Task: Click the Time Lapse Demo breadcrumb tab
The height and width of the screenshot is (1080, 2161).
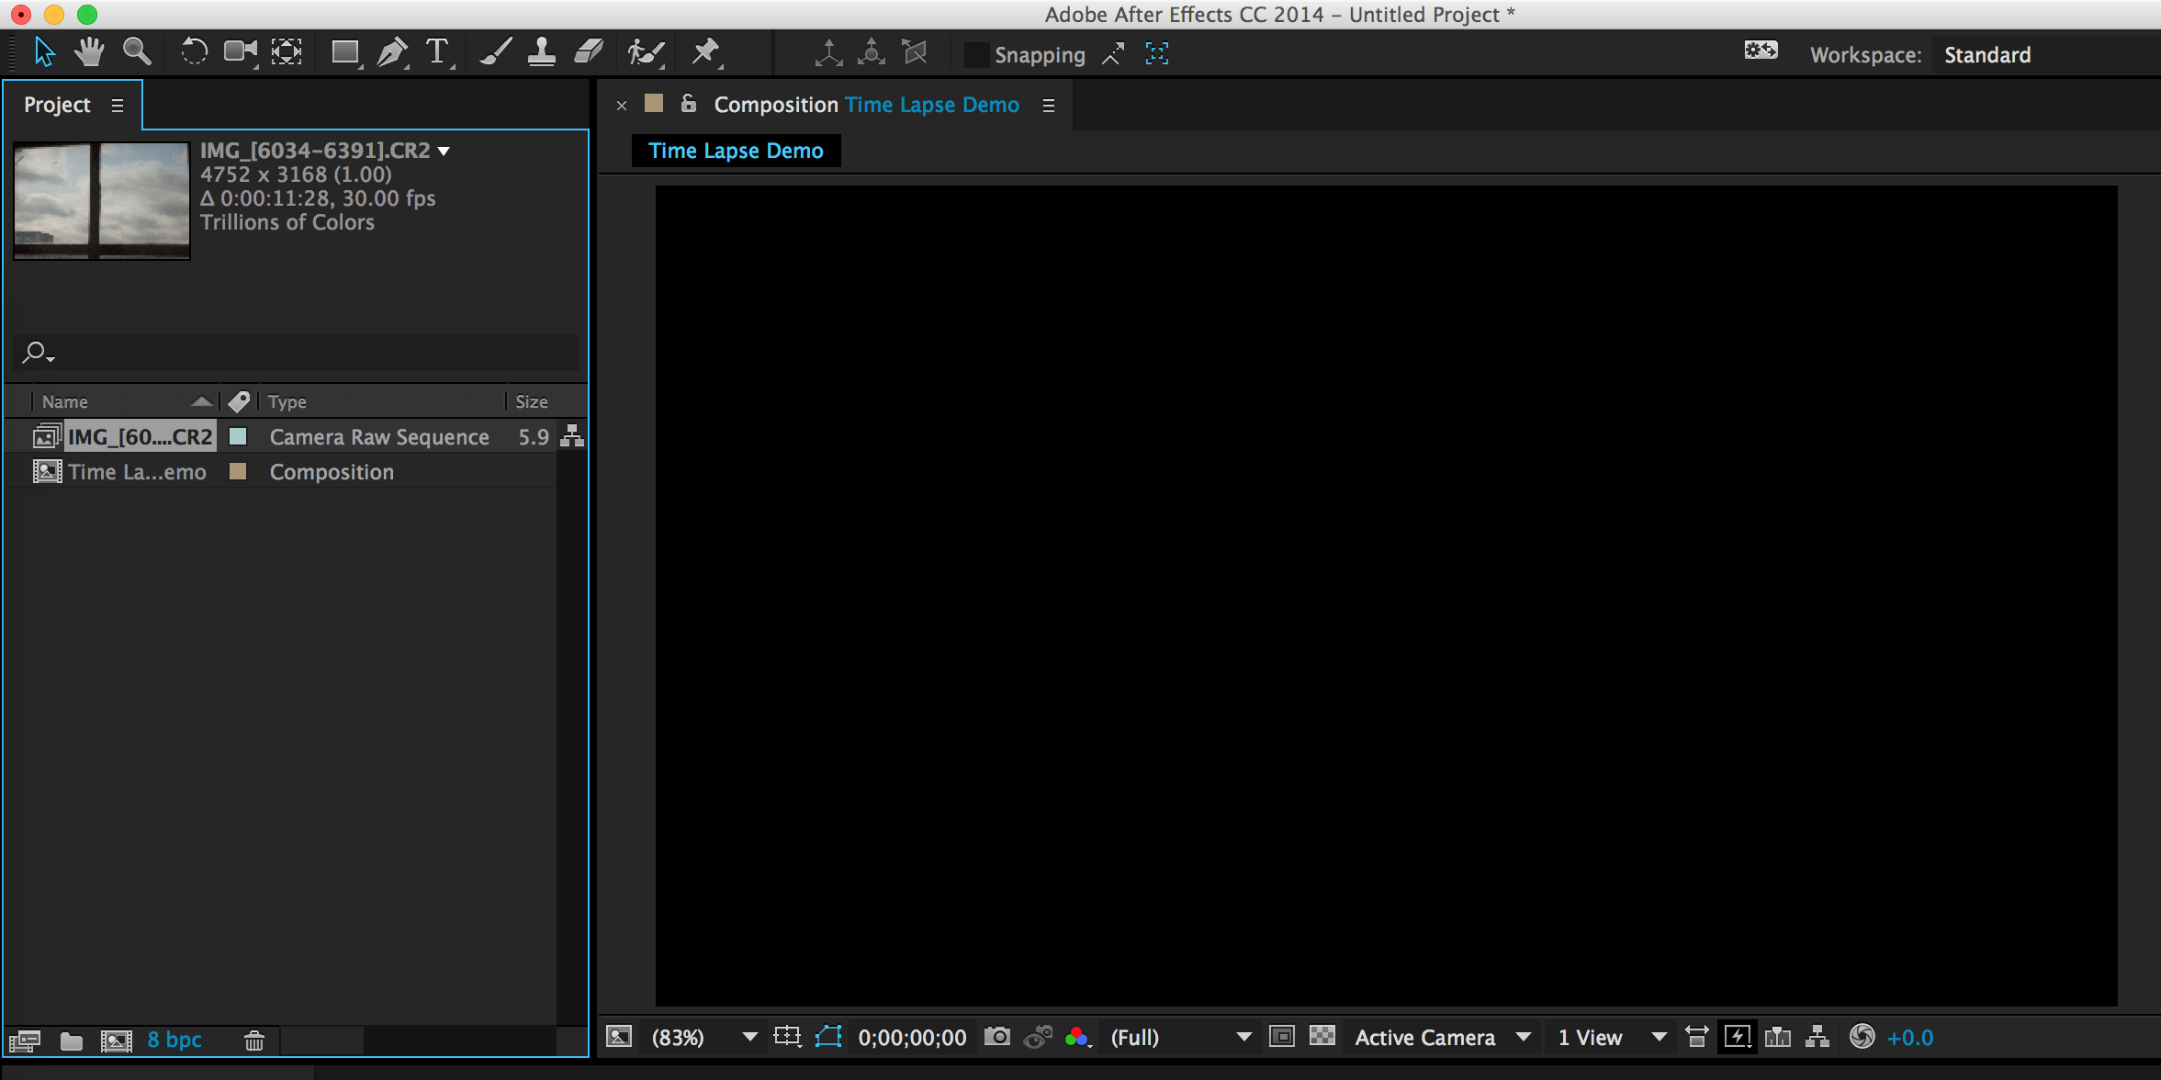Action: coord(736,151)
